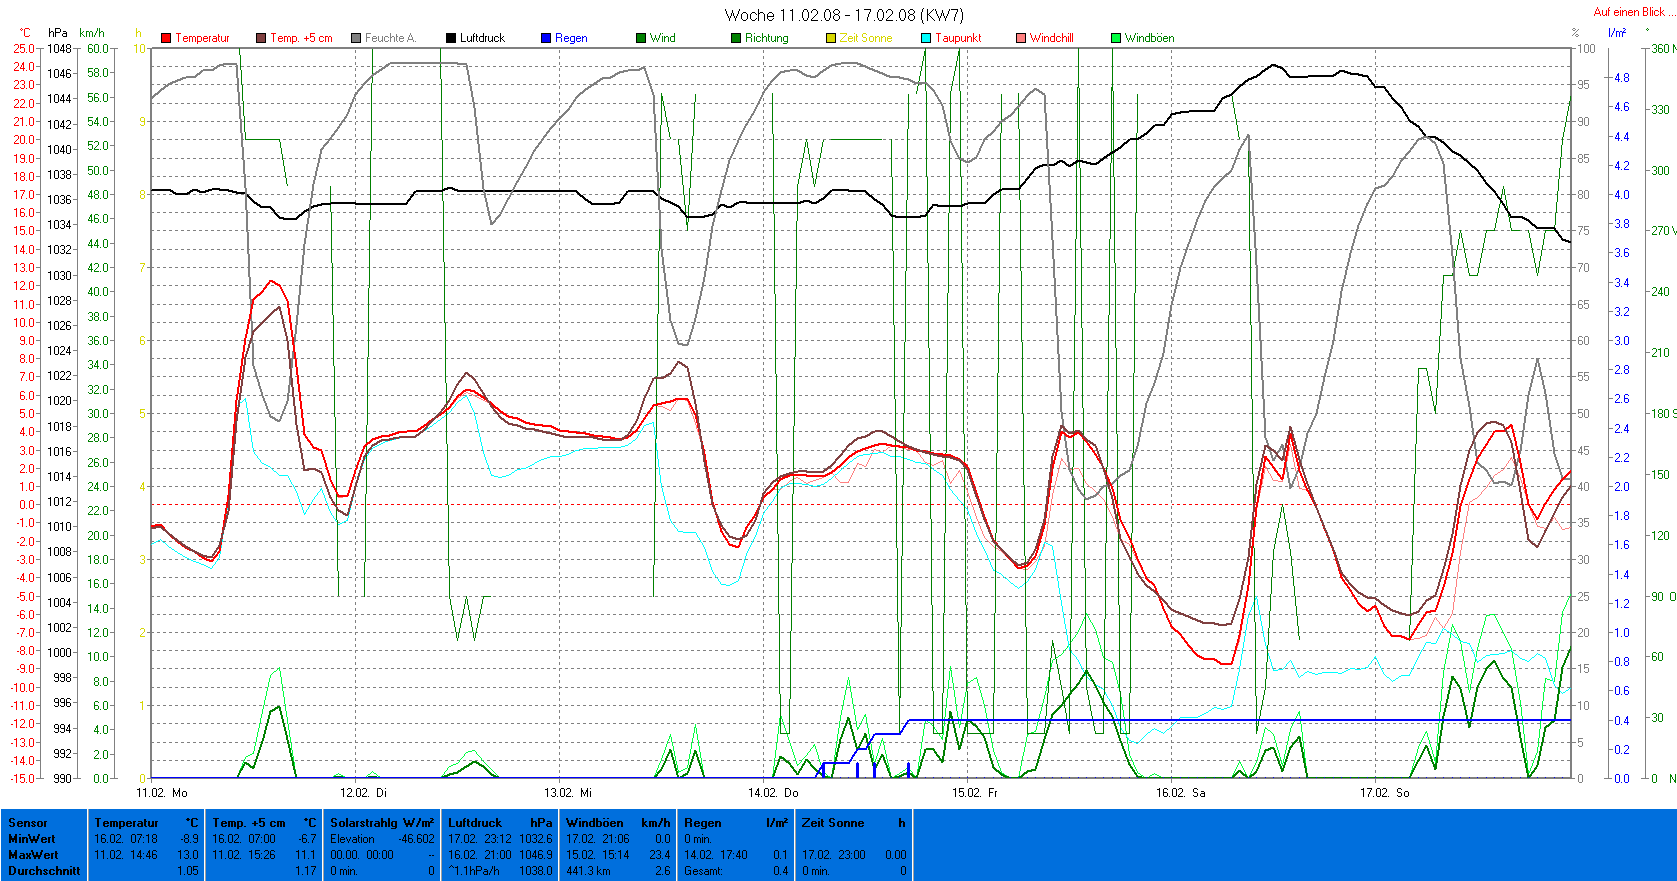Click the chart title 'Woche 11.02.08 - 17.02.08'
The image size is (1677, 881).
tap(843, 15)
